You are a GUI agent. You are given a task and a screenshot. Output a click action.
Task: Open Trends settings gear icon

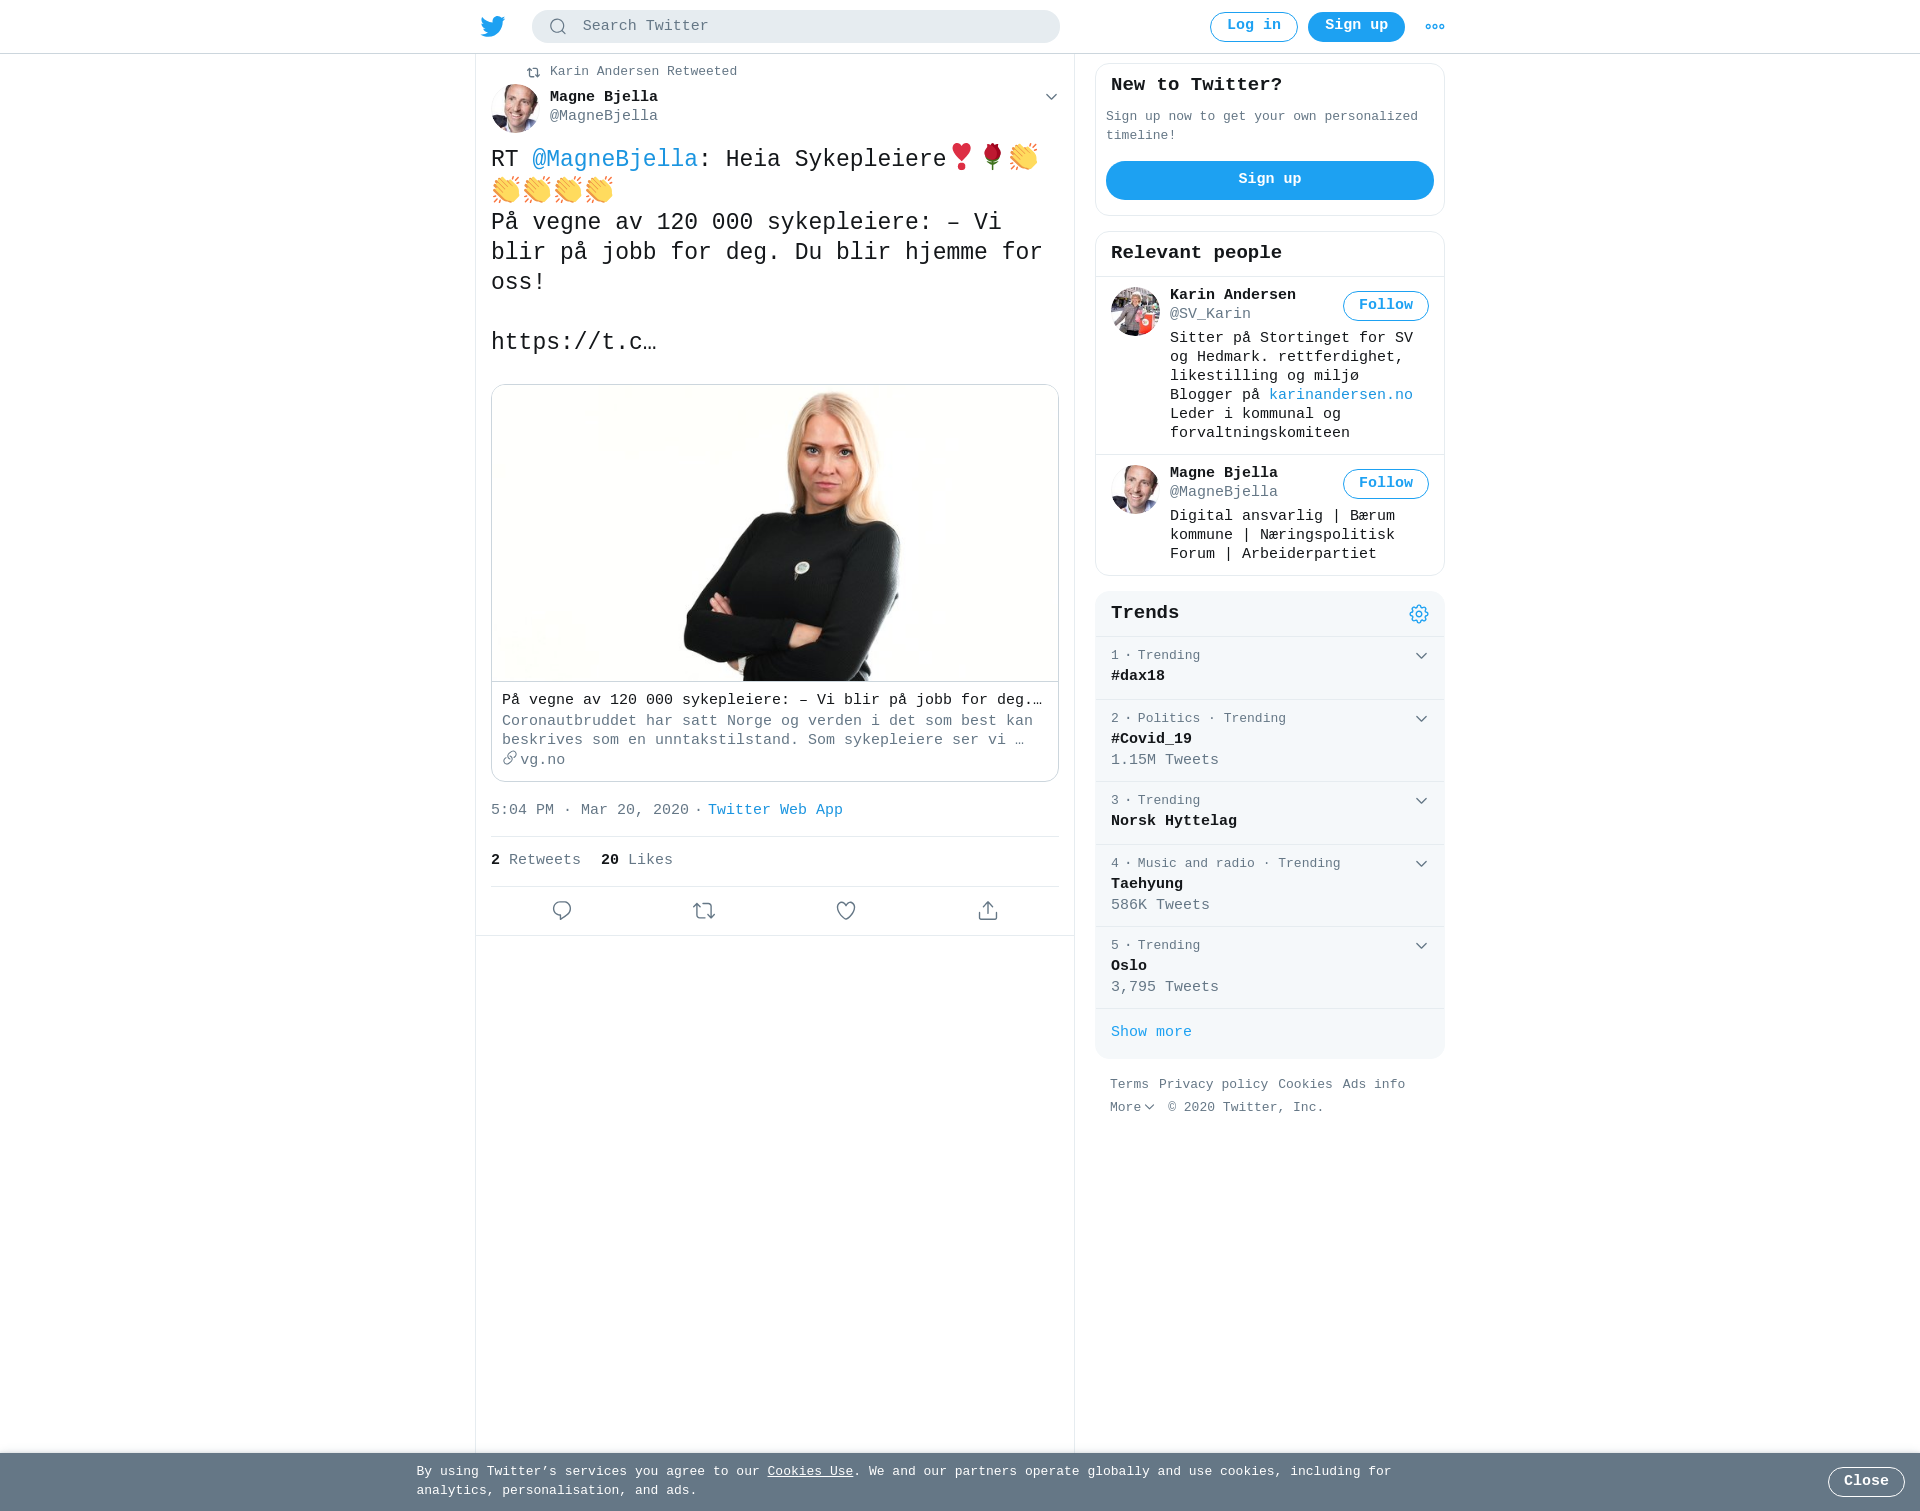tap(1419, 614)
